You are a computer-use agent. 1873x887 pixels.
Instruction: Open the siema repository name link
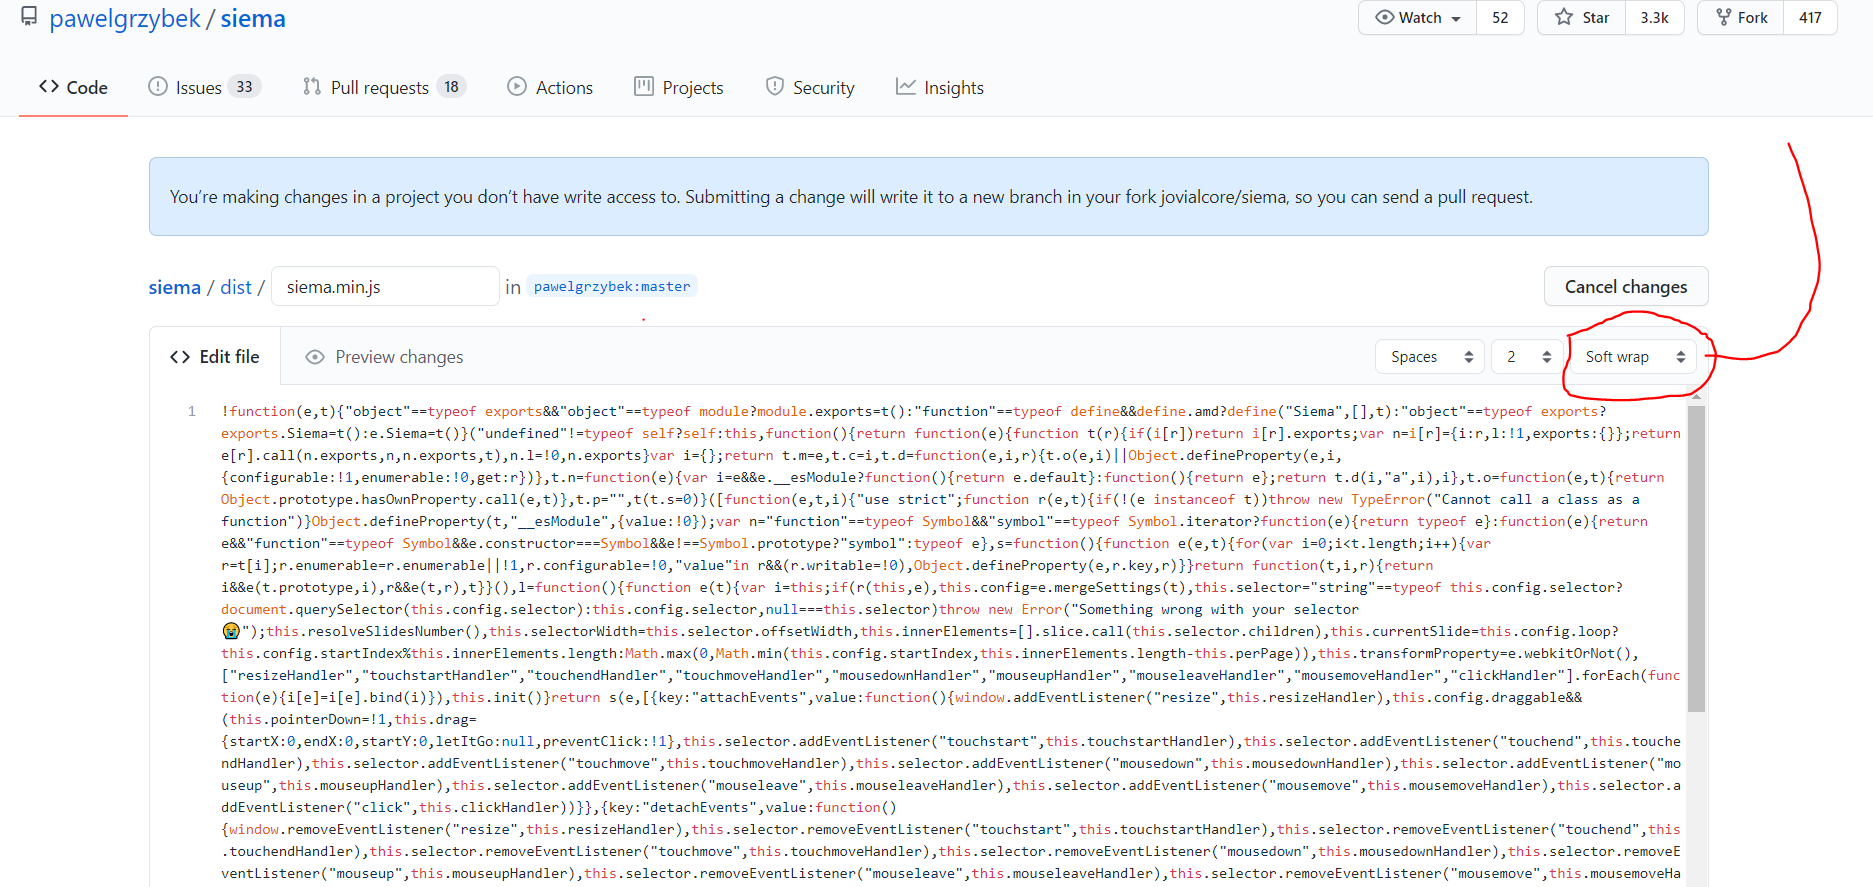(253, 19)
